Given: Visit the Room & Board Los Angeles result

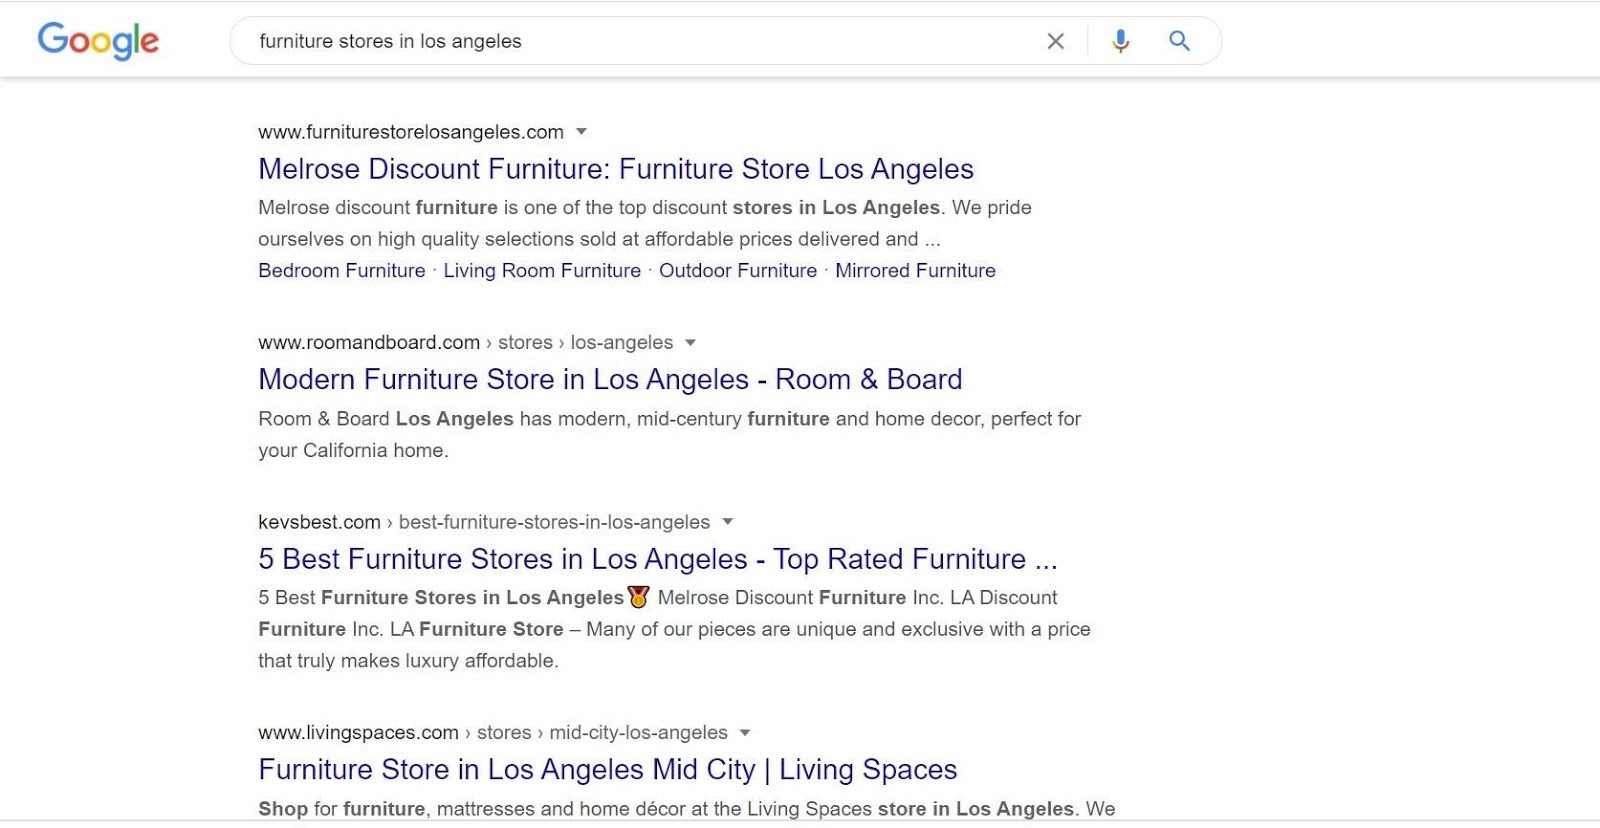Looking at the screenshot, I should 610,379.
